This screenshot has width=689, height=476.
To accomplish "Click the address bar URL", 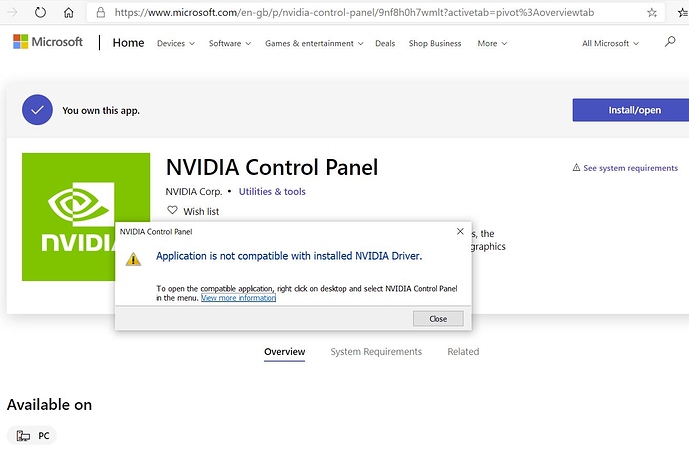I will click(x=354, y=12).
